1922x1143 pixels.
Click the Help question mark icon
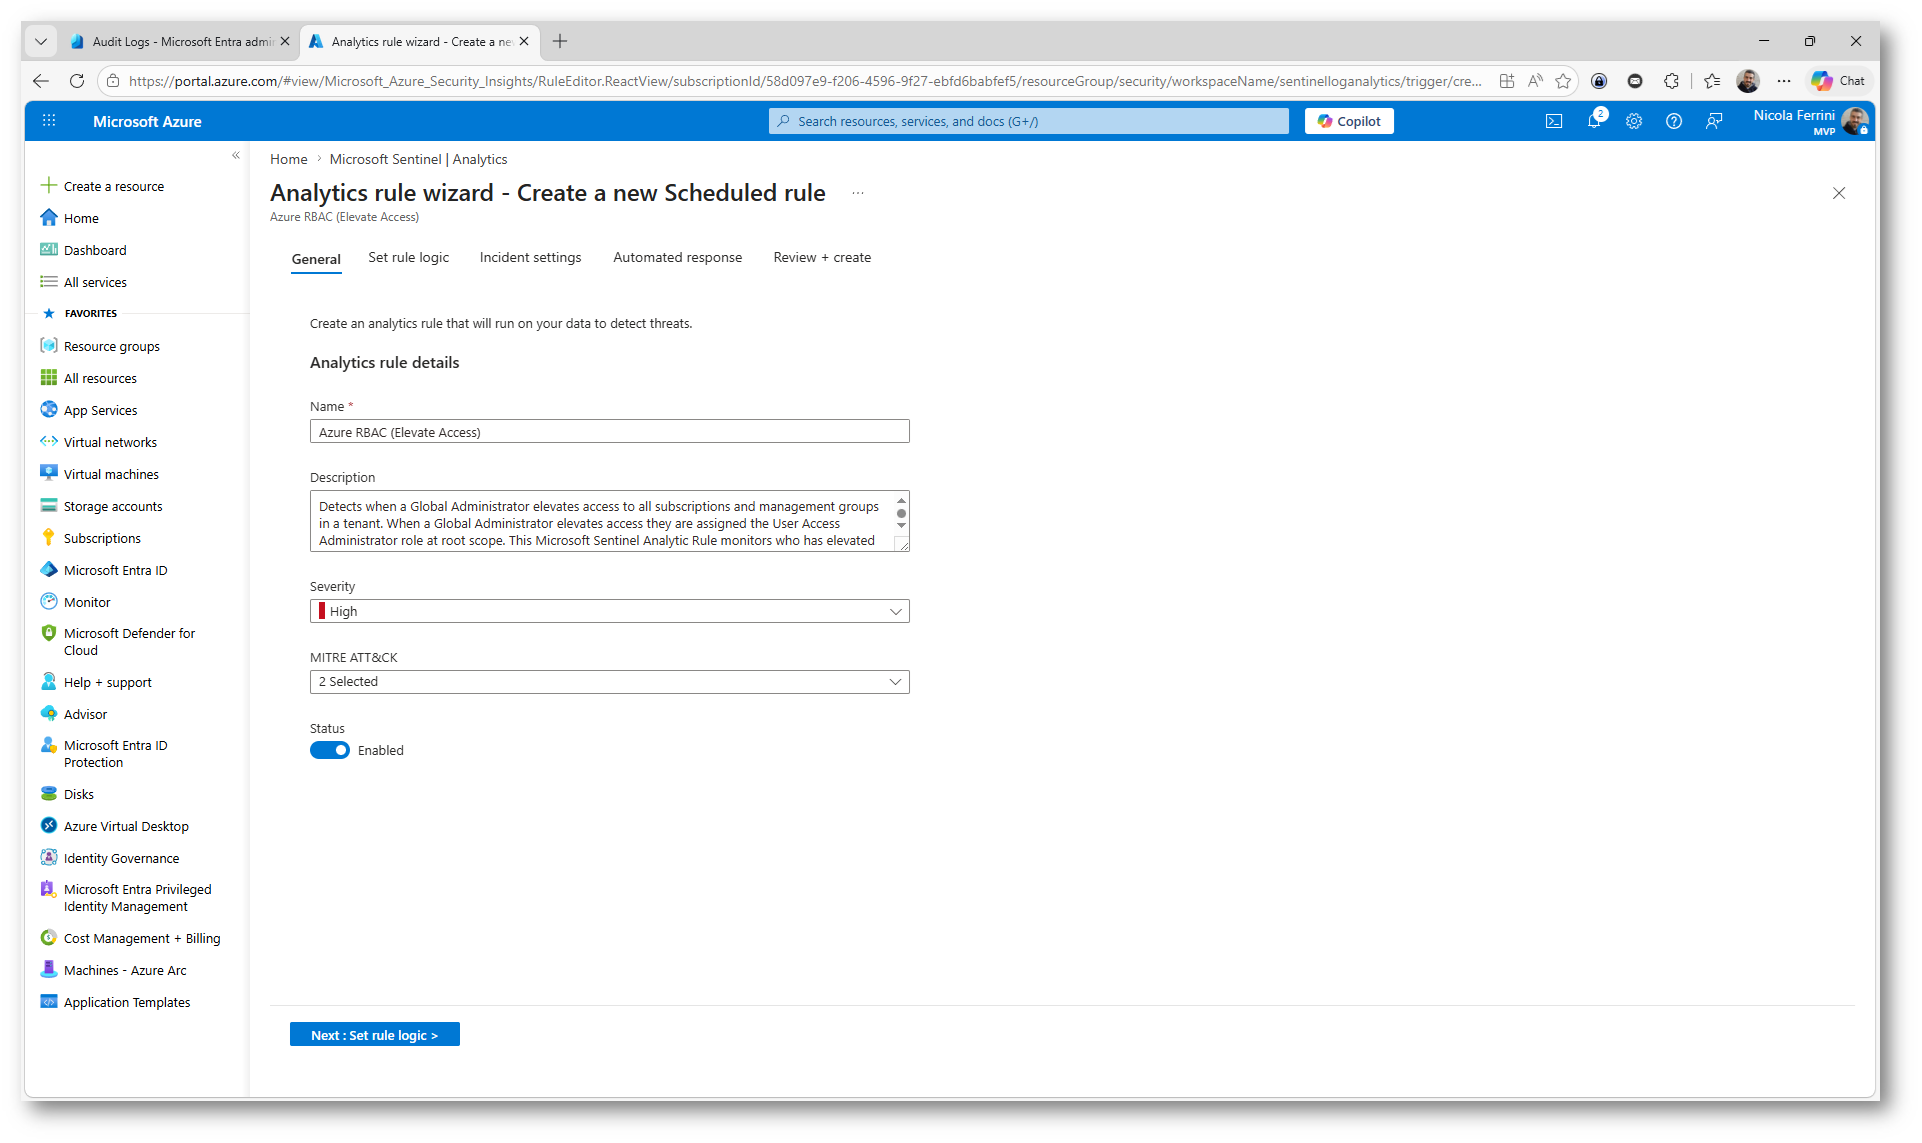click(1674, 121)
